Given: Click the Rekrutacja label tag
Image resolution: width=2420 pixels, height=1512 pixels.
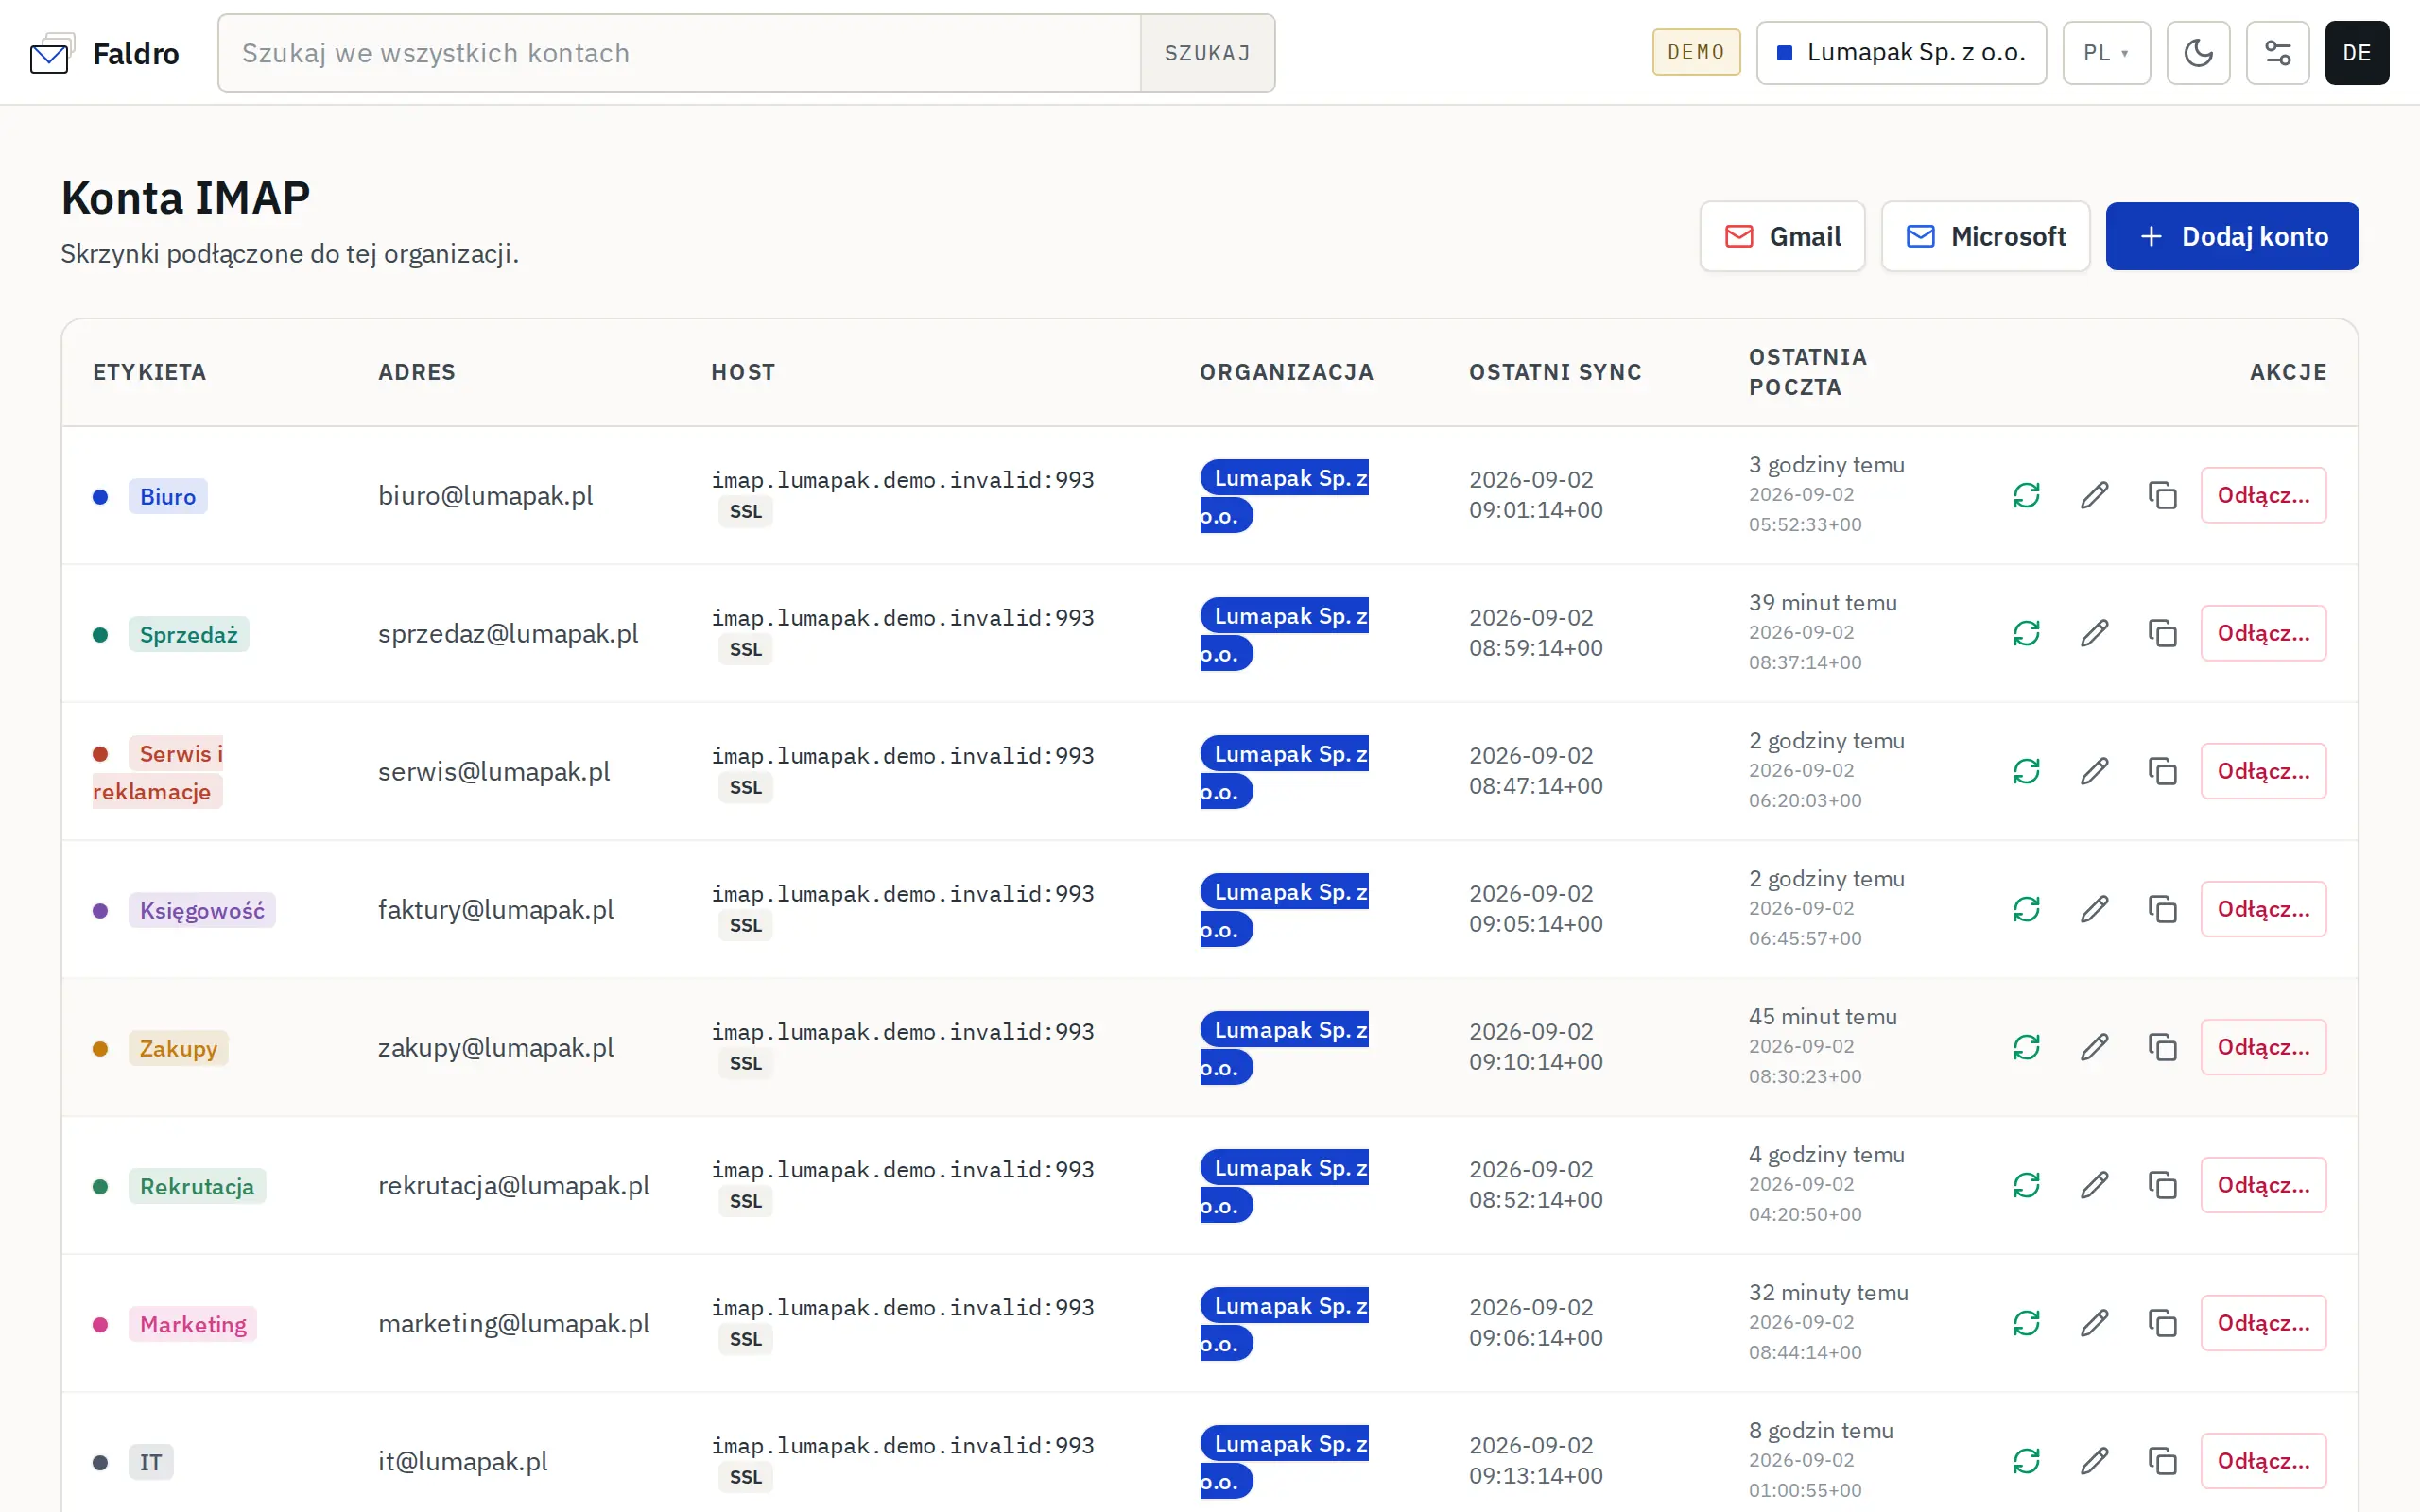Looking at the screenshot, I should [x=197, y=1186].
